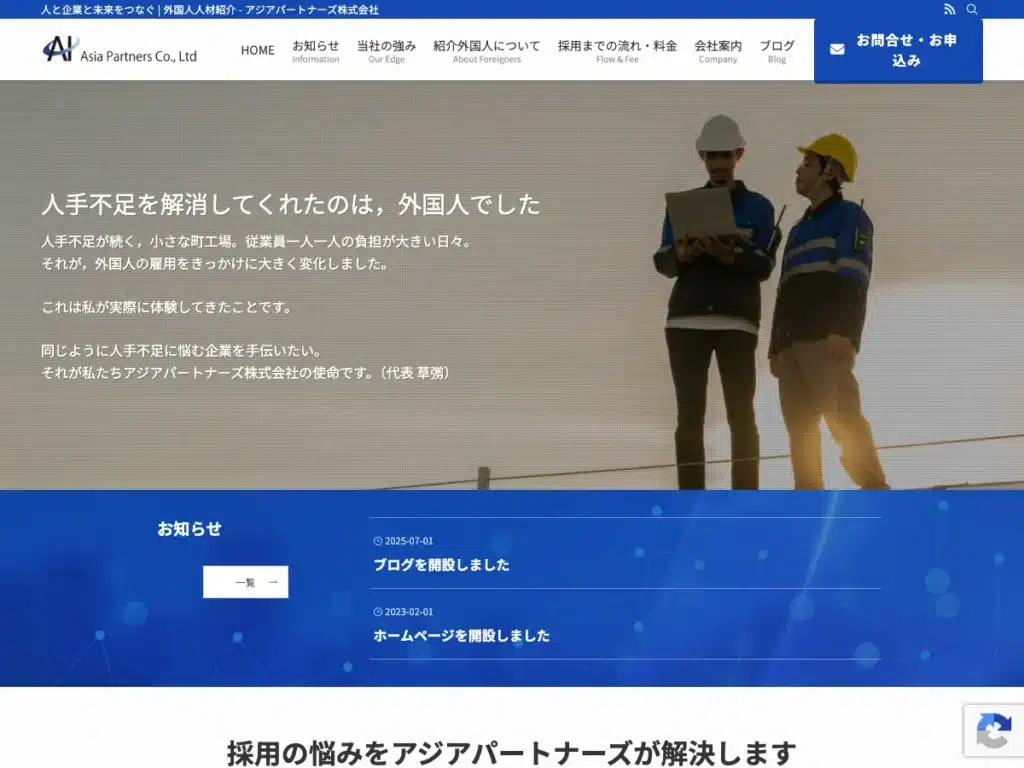Image resolution: width=1024 pixels, height=768 pixels.
Task: Open 採用までの流れ・料金 Flow & Fee menu
Action: point(617,51)
